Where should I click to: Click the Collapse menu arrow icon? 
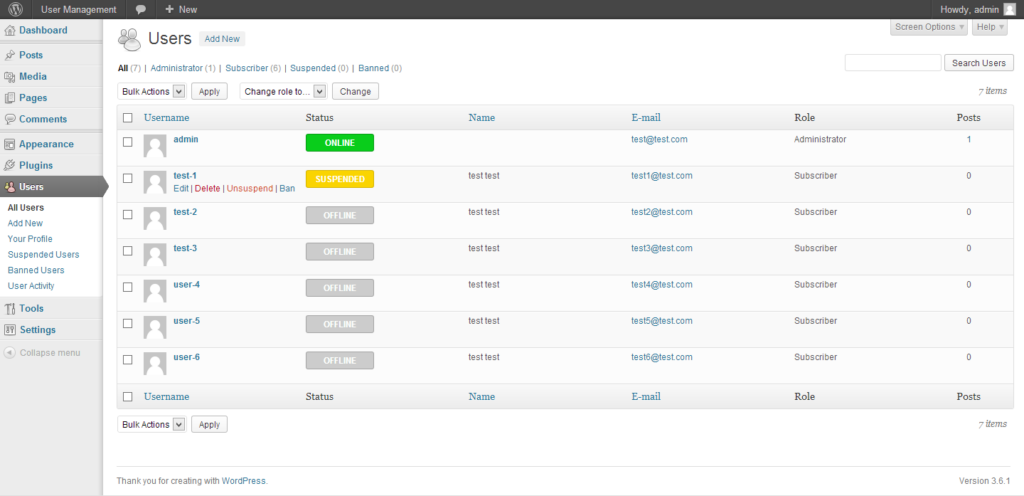(x=10, y=352)
